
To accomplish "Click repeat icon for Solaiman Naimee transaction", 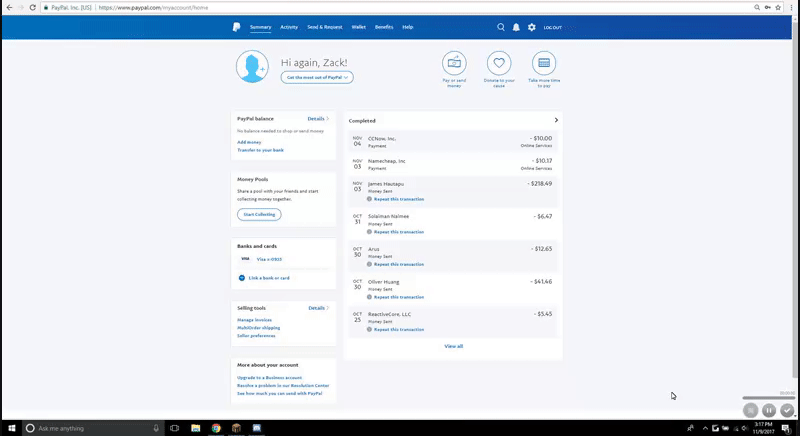I will pos(369,232).
